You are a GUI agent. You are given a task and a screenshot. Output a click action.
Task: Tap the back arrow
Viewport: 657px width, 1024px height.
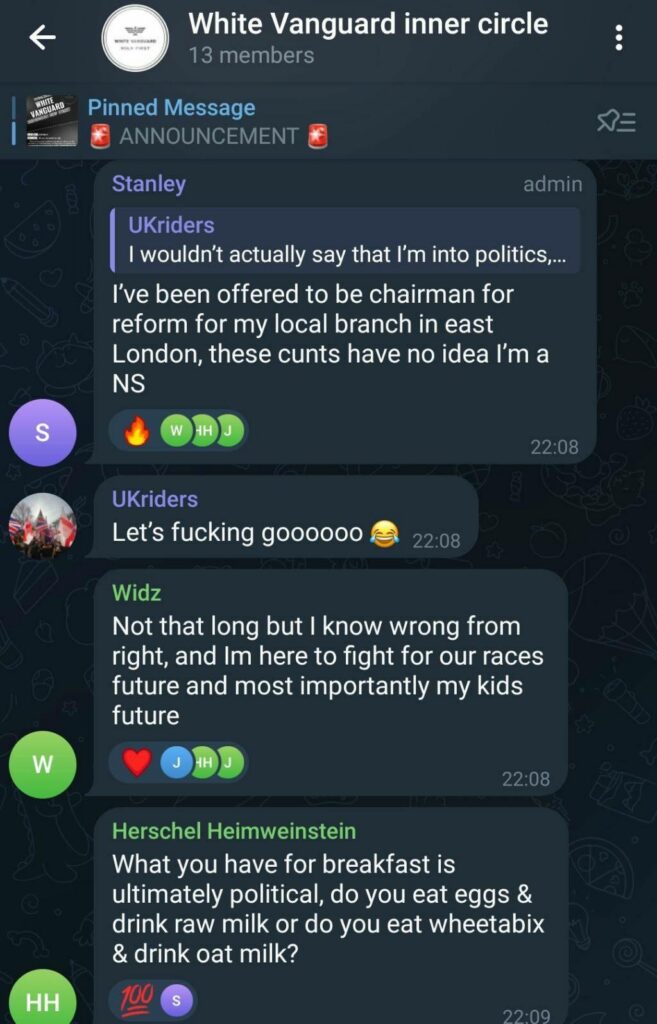42,38
